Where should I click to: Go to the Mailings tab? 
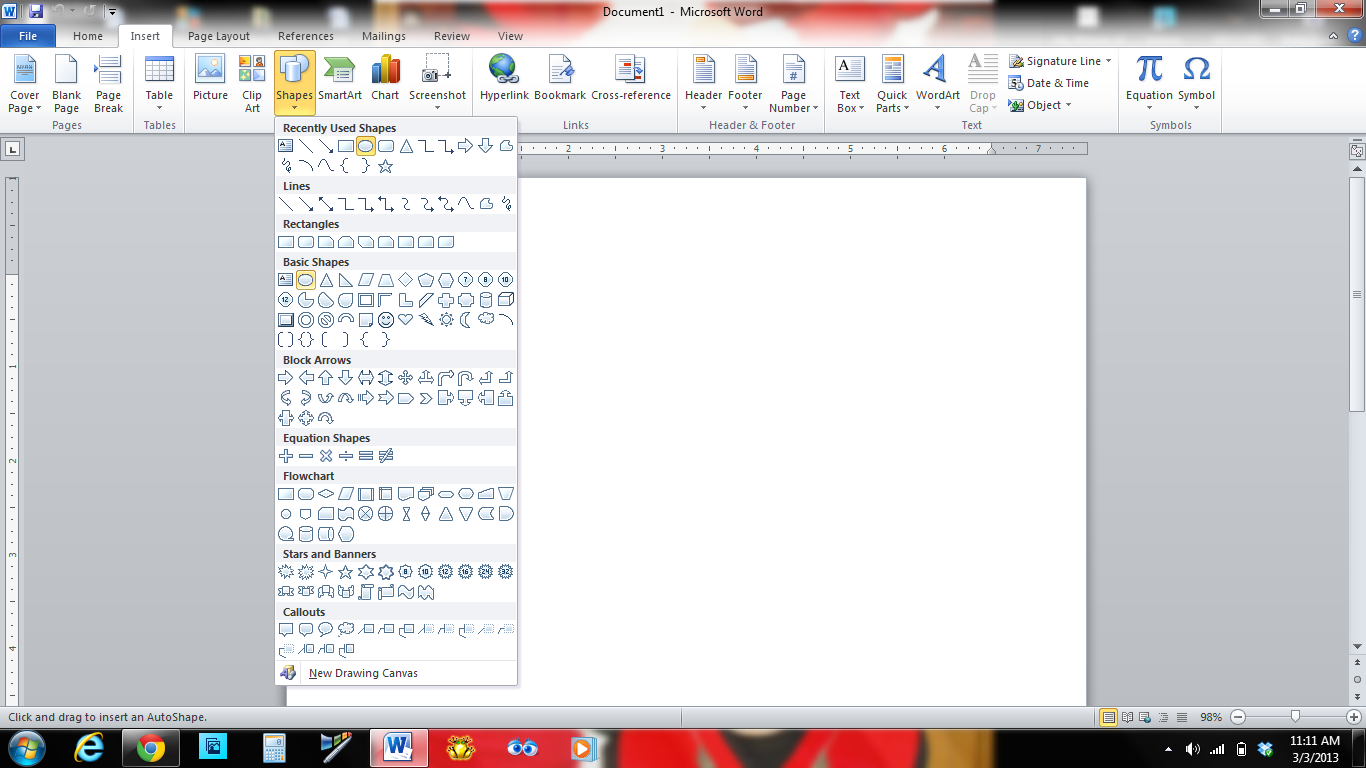(x=384, y=36)
